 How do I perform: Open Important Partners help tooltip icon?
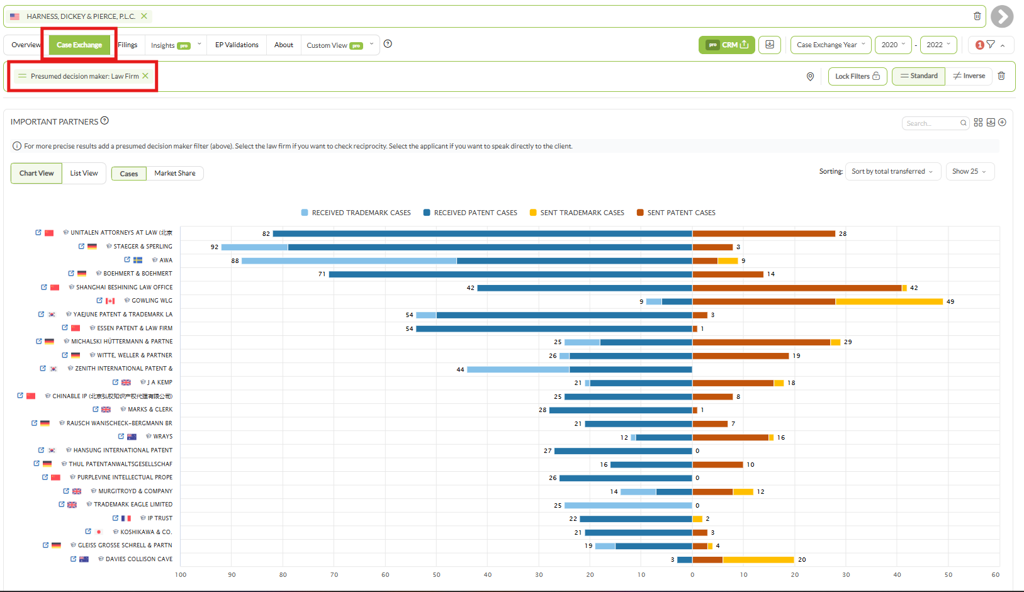104,121
